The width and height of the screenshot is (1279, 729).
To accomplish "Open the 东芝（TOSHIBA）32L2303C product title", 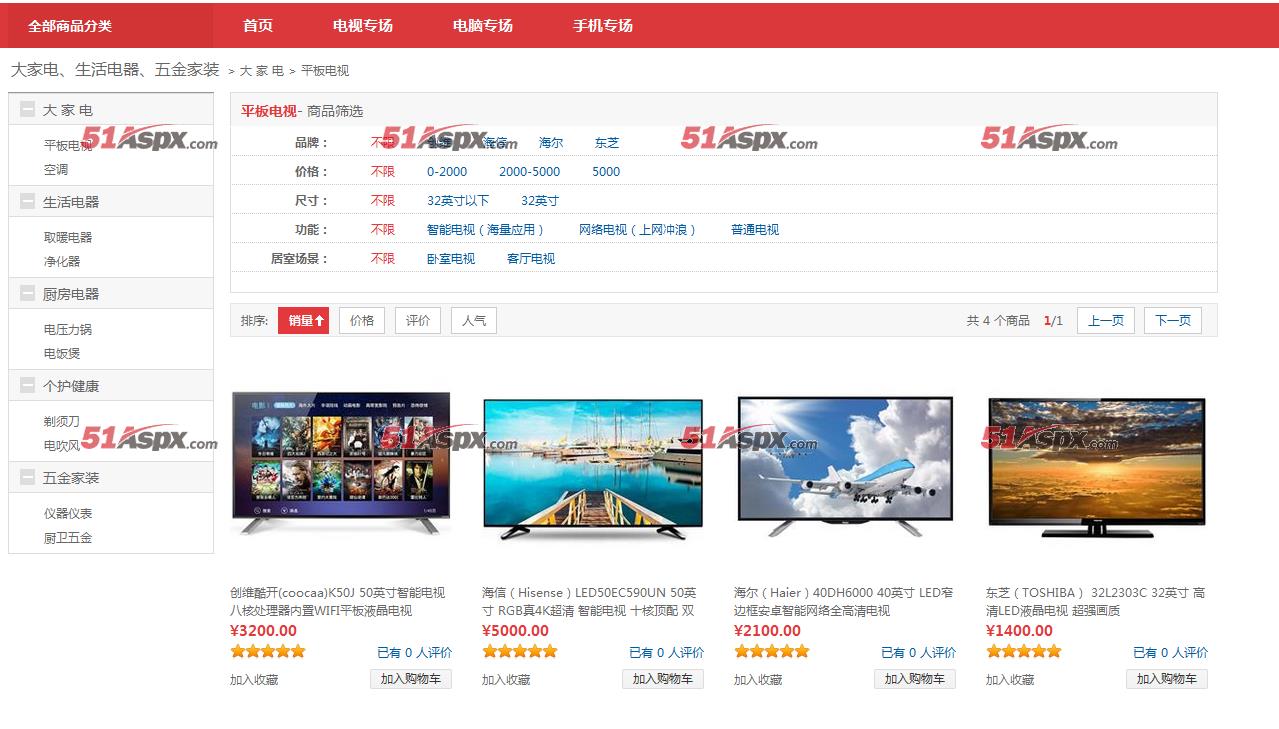I will click(1096, 602).
